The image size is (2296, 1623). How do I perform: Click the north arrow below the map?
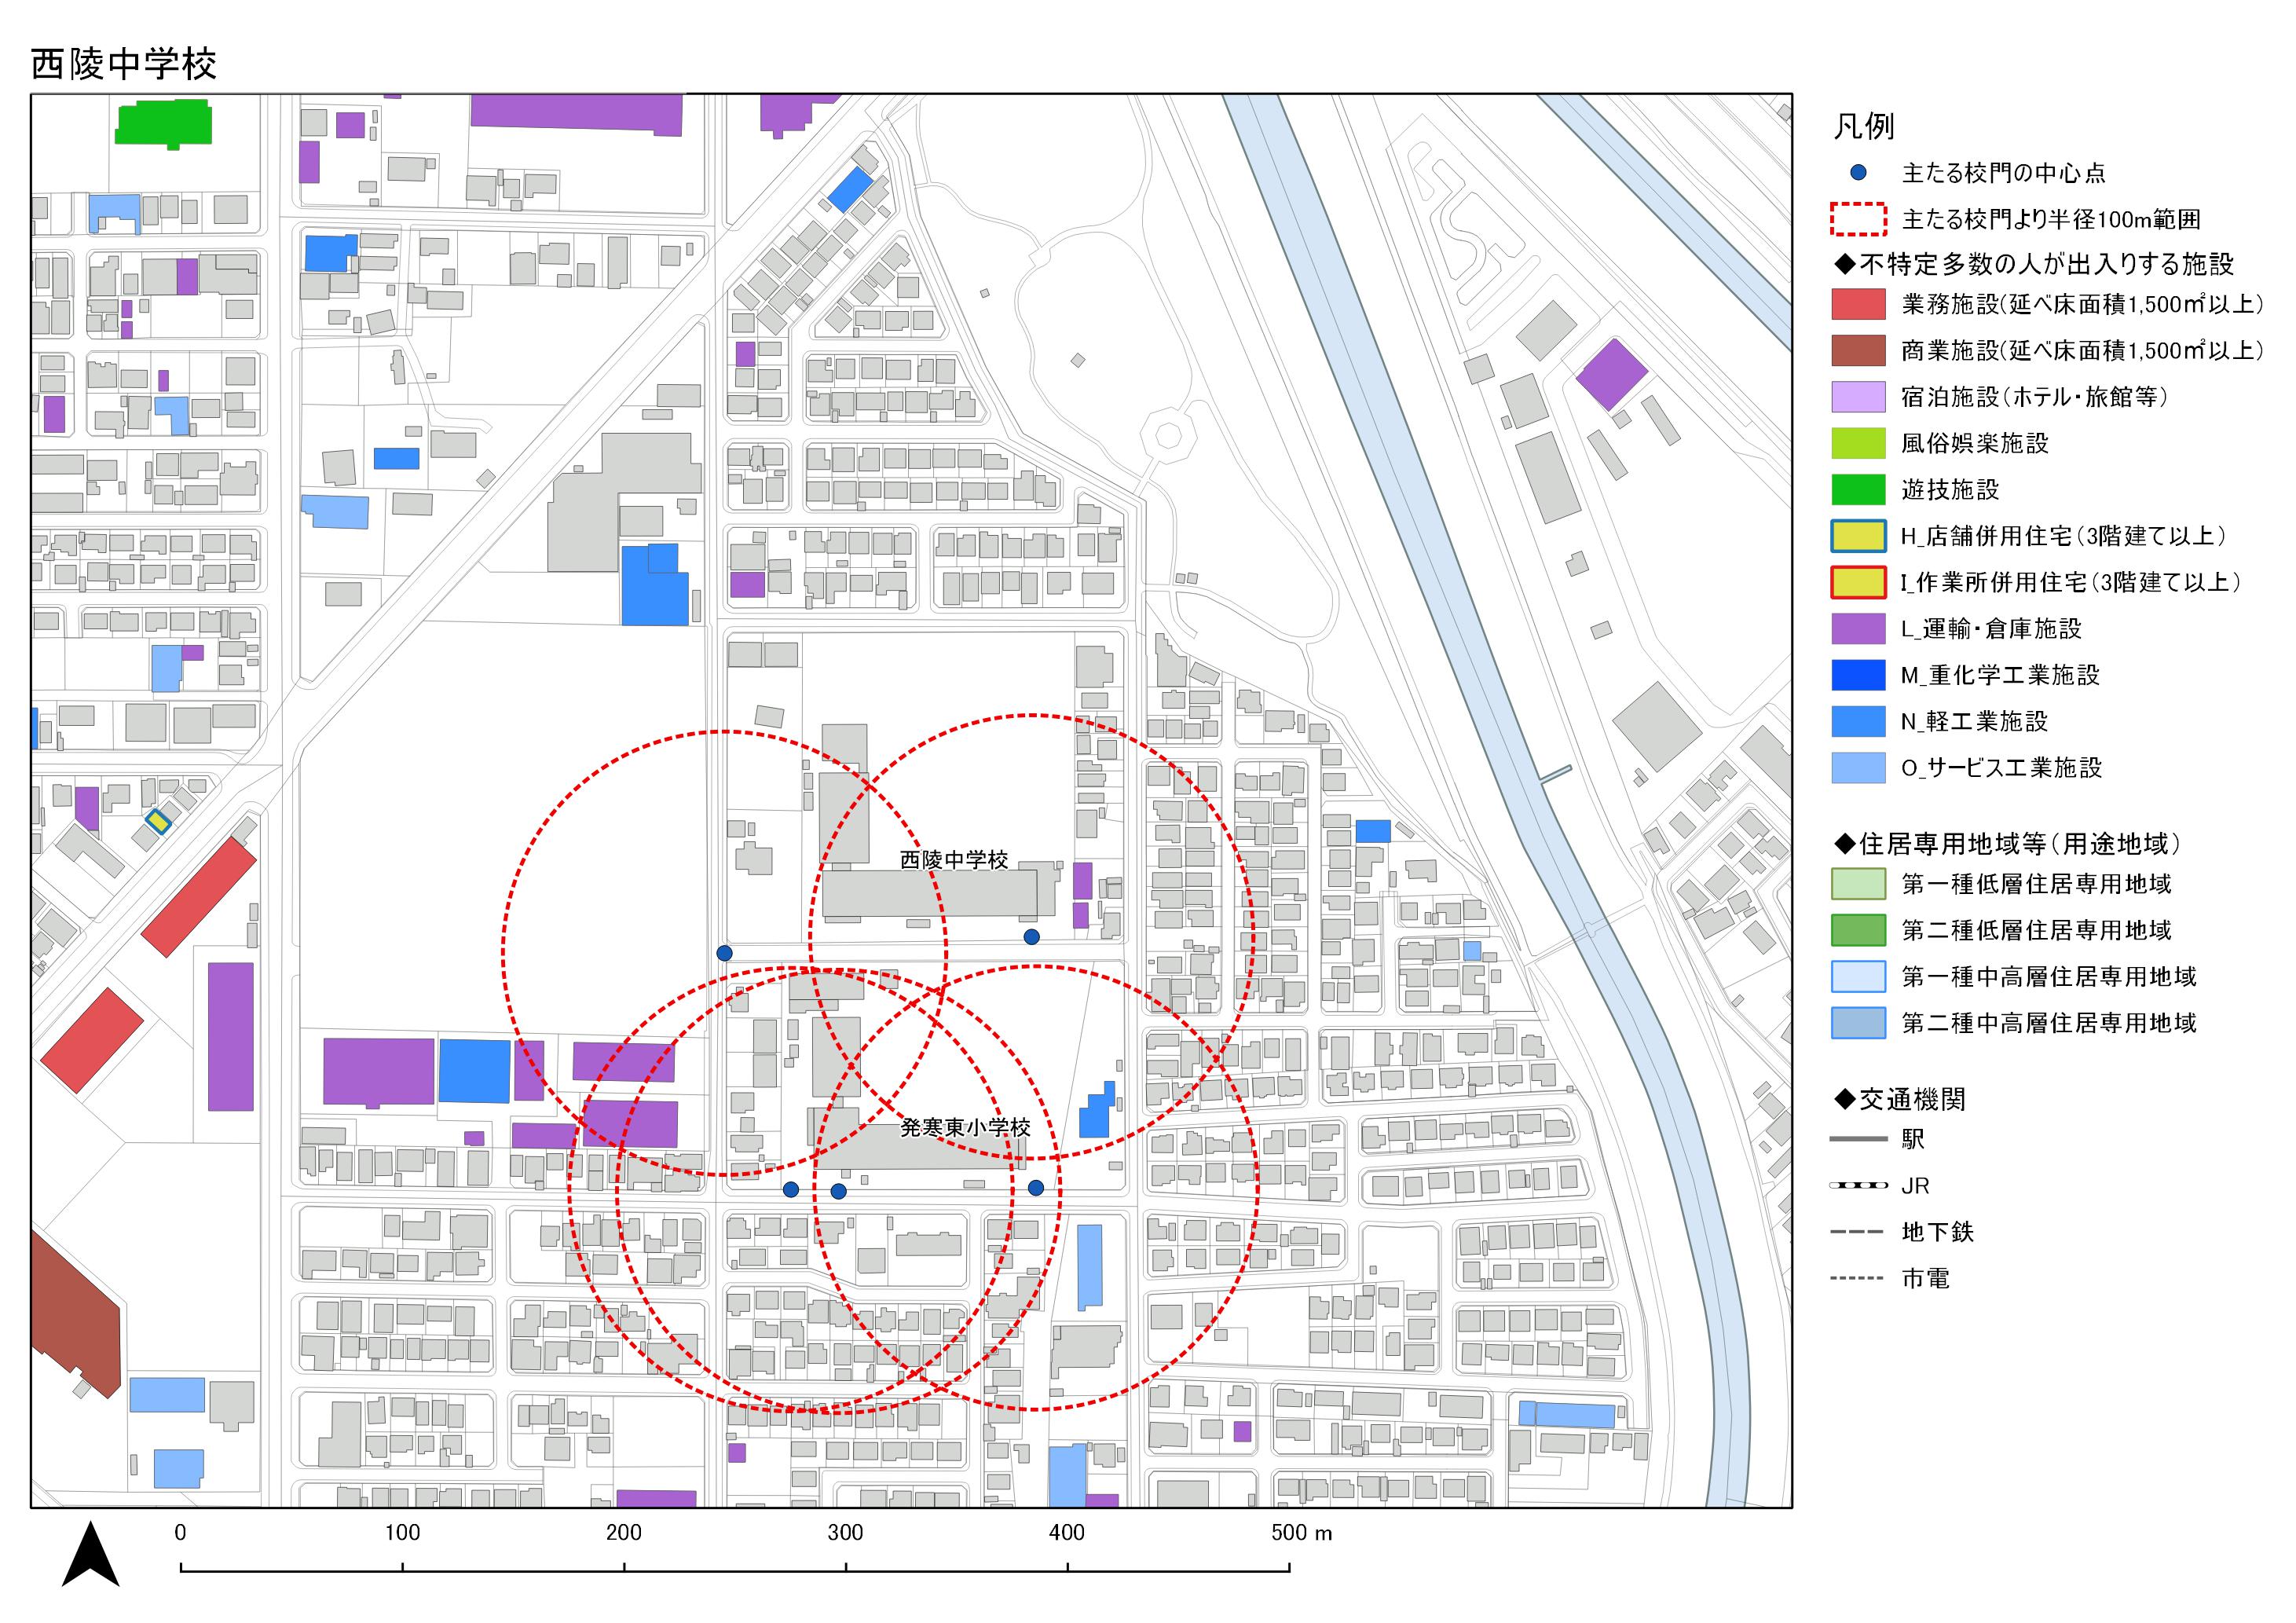coord(91,1554)
